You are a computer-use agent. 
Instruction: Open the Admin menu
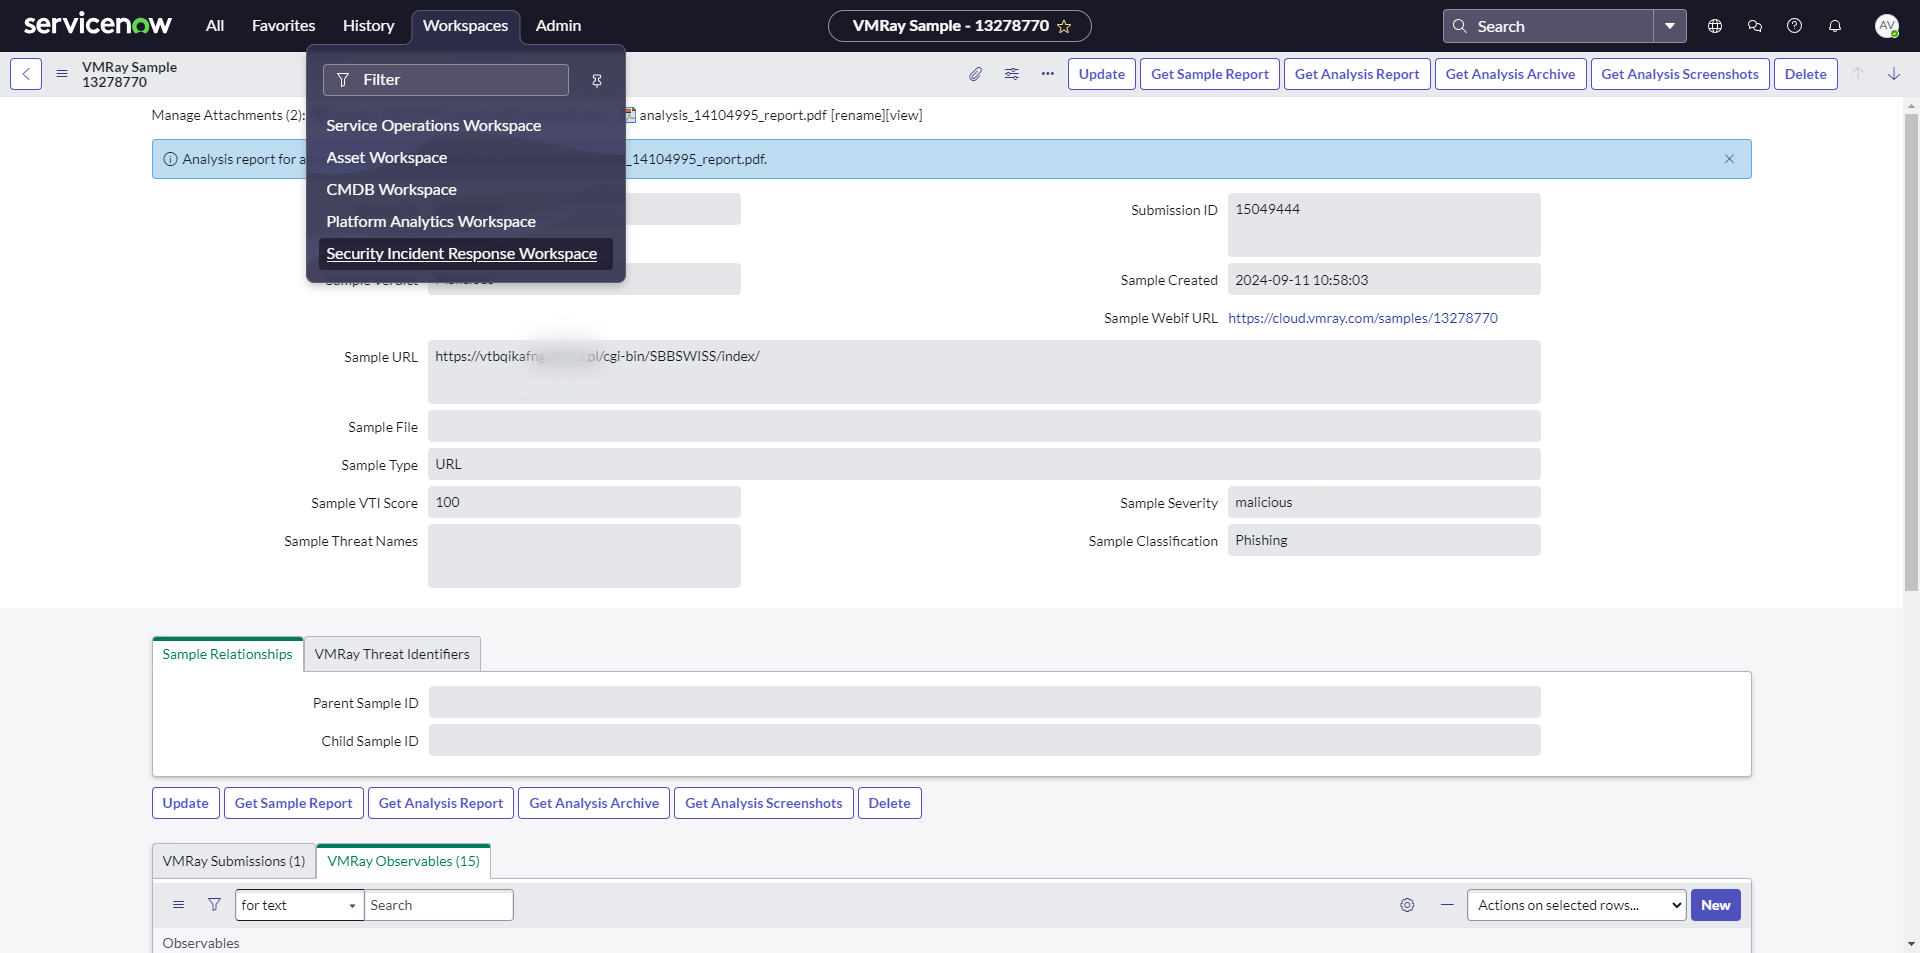click(558, 26)
